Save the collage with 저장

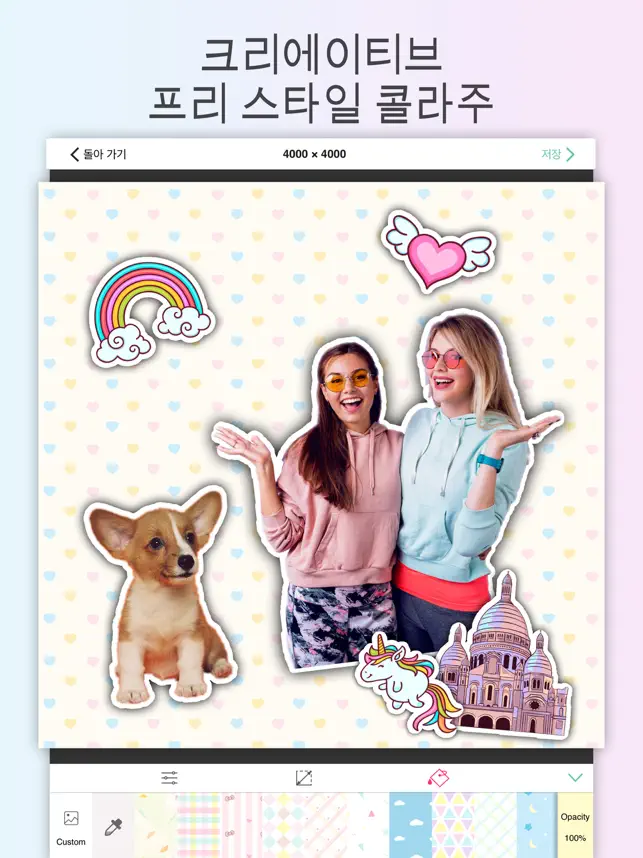(x=558, y=154)
